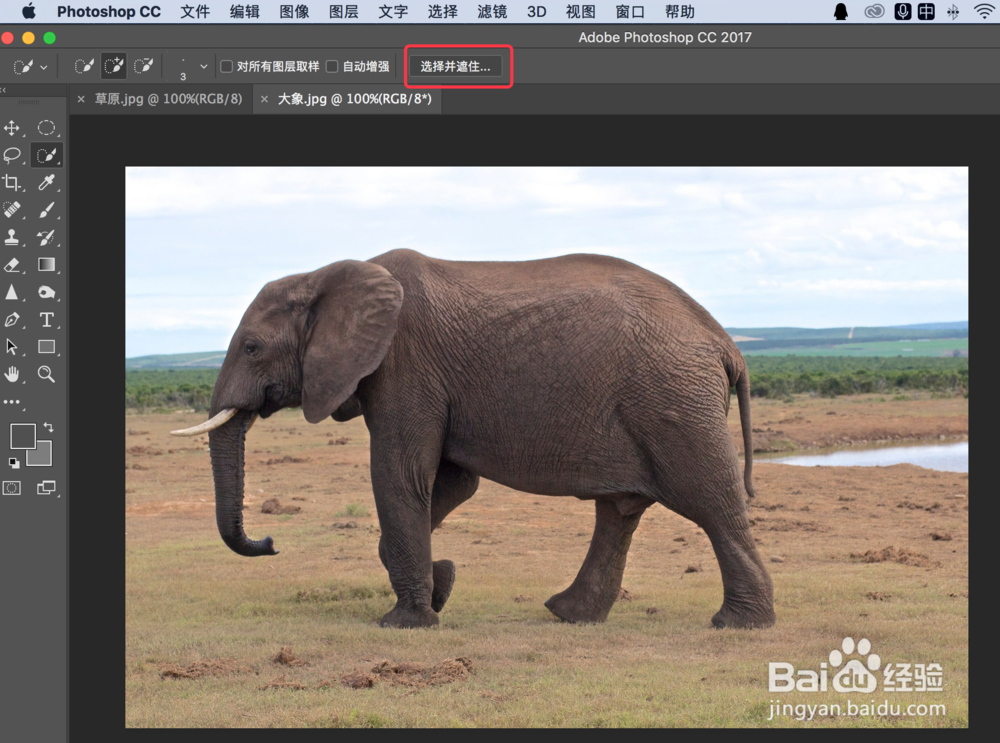The image size is (1000, 743).
Task: Select the Crop tool
Action: pos(12,183)
